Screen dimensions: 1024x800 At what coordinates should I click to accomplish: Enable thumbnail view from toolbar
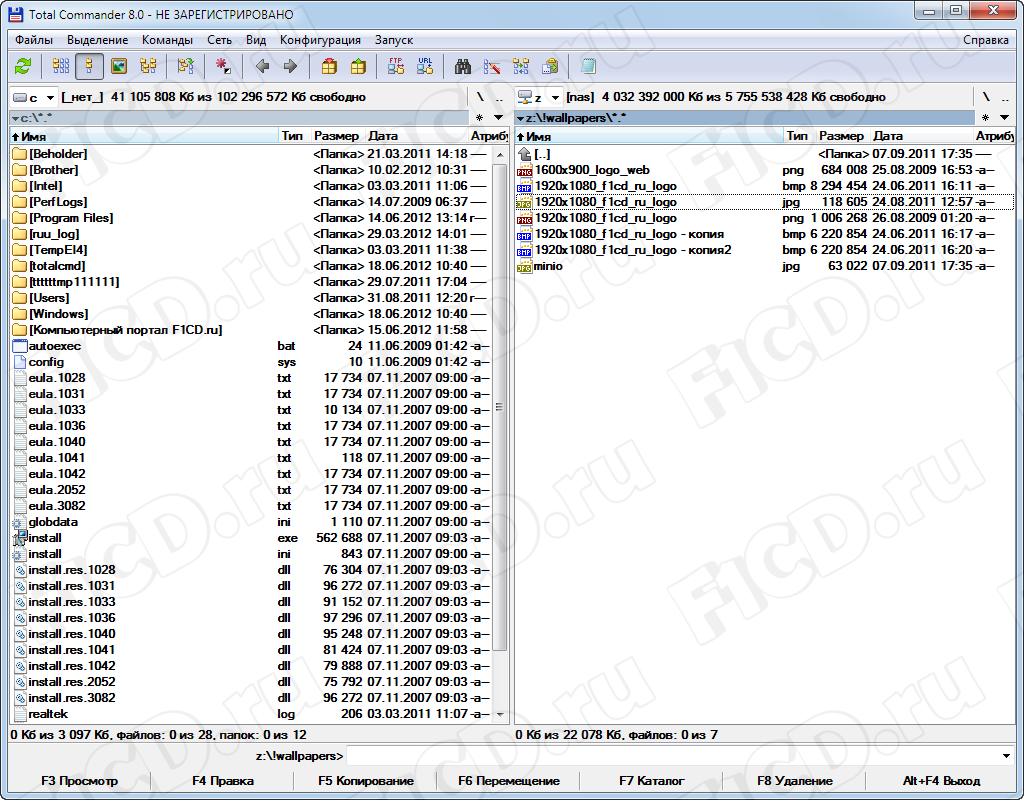pyautogui.click(x=119, y=66)
